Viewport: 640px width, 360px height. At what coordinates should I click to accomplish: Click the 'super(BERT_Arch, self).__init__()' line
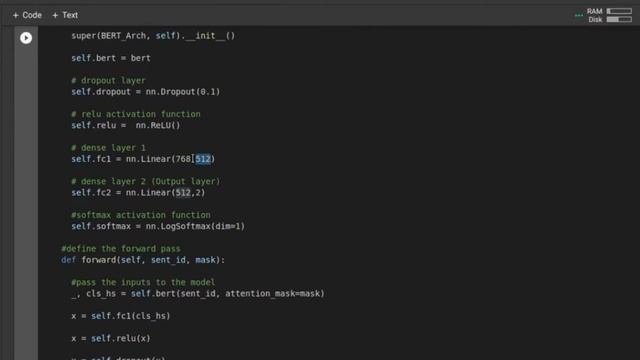pyautogui.click(x=153, y=36)
